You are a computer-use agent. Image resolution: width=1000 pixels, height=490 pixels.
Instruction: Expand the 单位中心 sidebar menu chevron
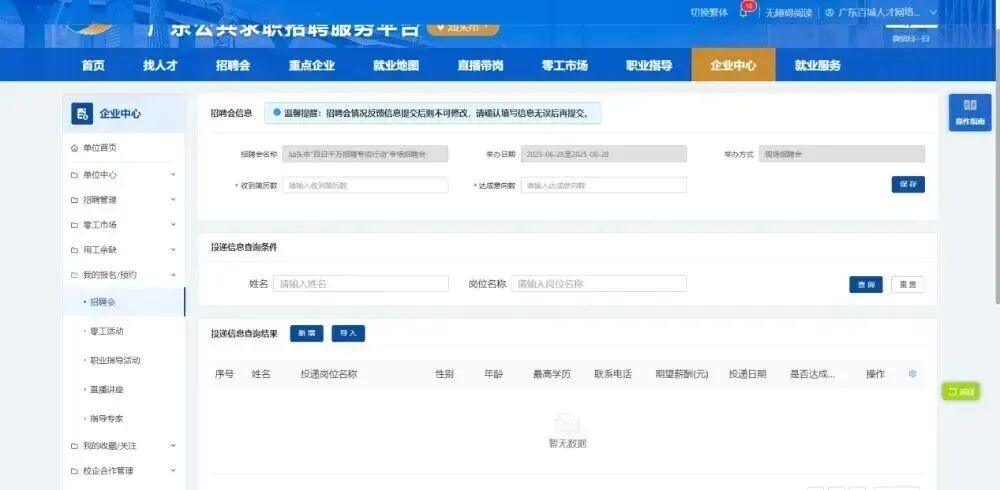[x=173, y=175]
